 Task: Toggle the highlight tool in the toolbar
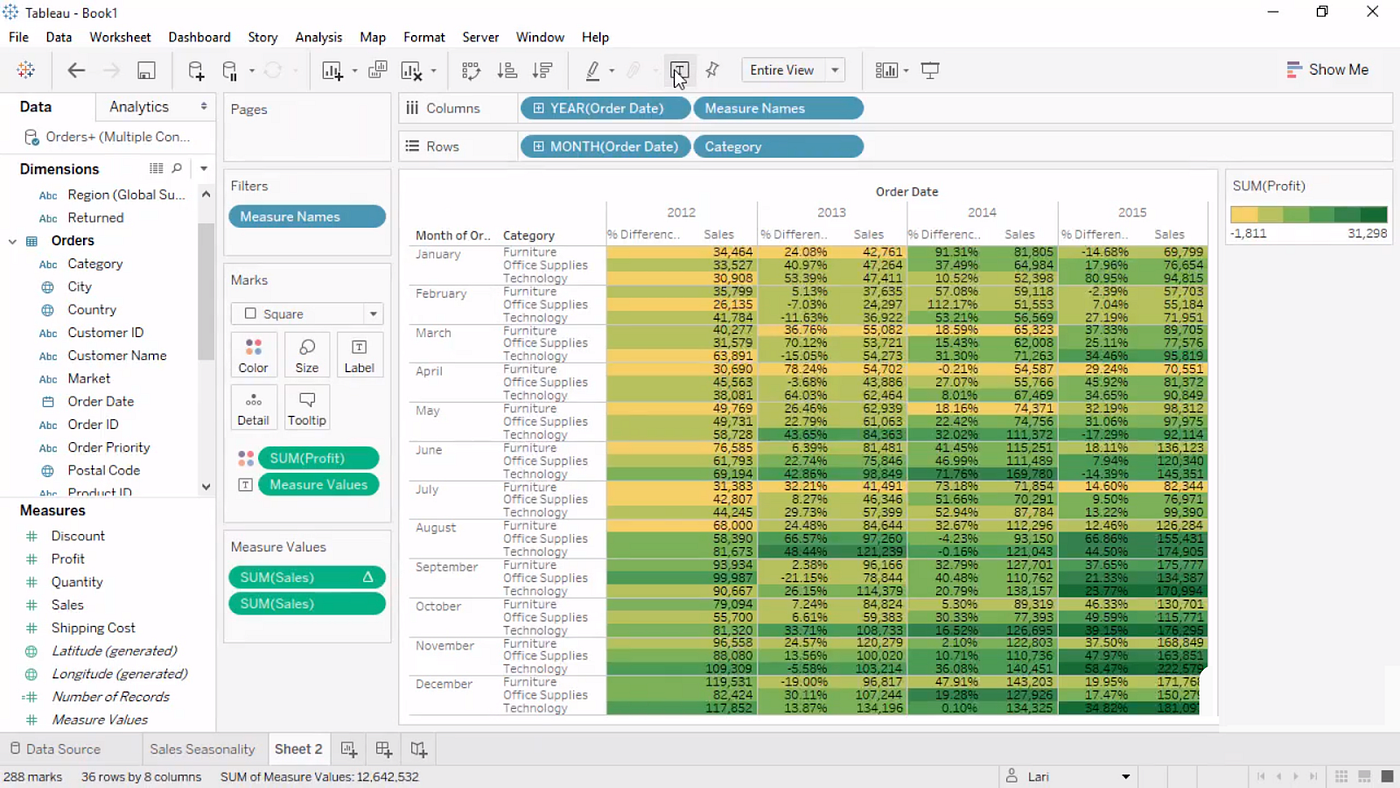click(x=593, y=70)
